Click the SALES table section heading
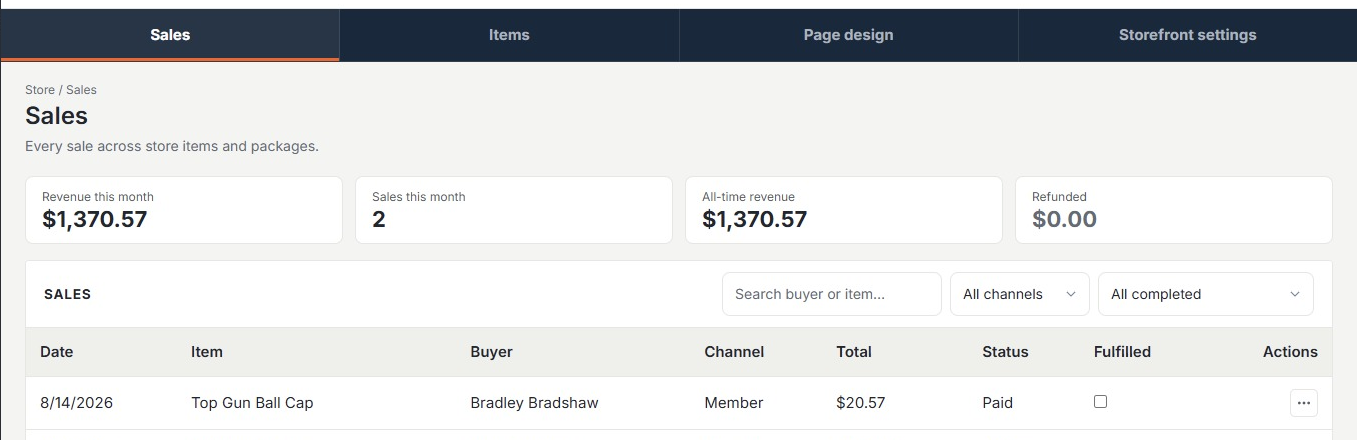This screenshot has width=1357, height=440. point(68,295)
